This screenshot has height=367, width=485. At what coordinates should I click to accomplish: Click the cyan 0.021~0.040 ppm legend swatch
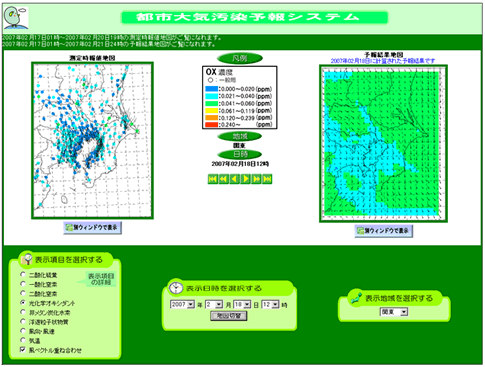(x=211, y=96)
